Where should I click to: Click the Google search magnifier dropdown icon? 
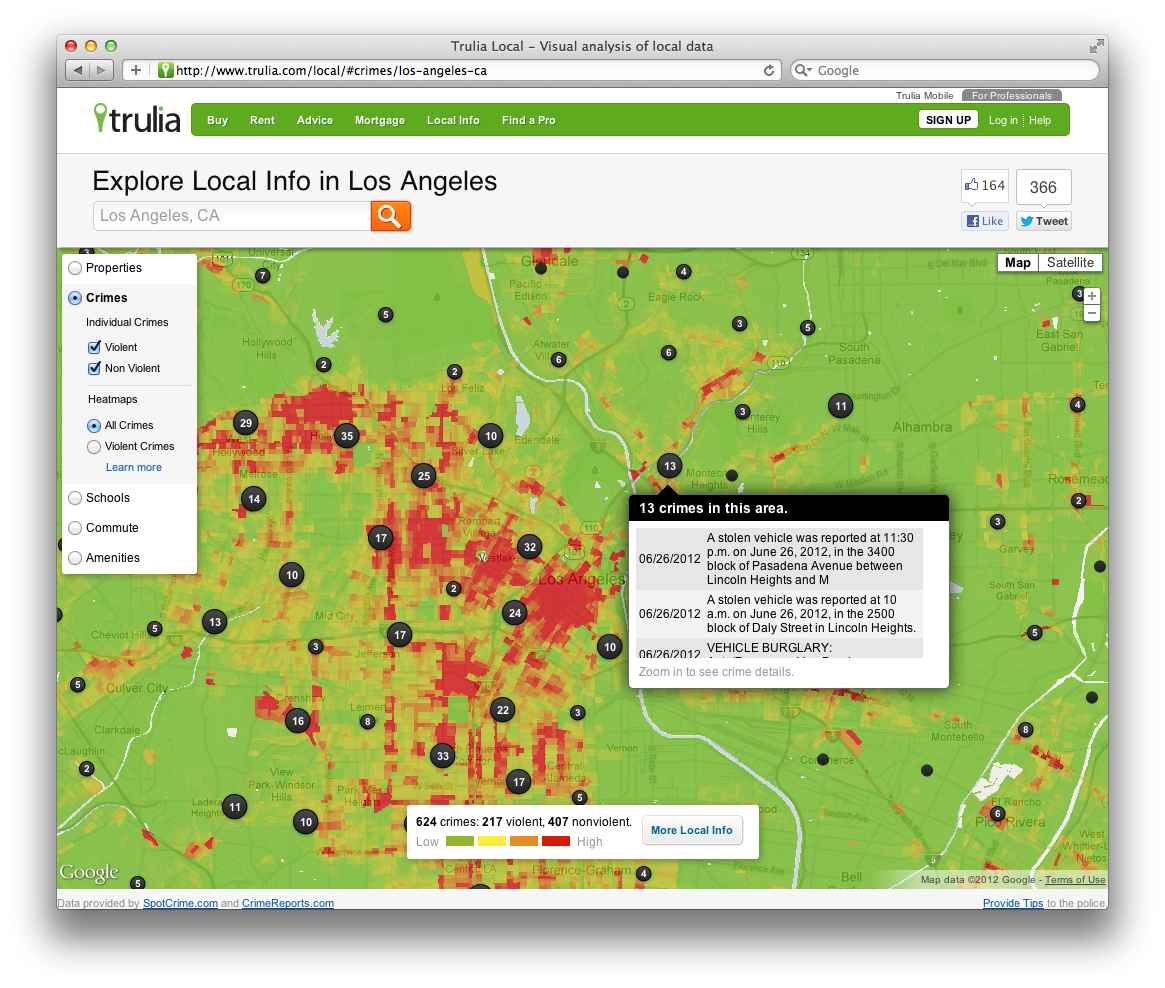tap(802, 71)
